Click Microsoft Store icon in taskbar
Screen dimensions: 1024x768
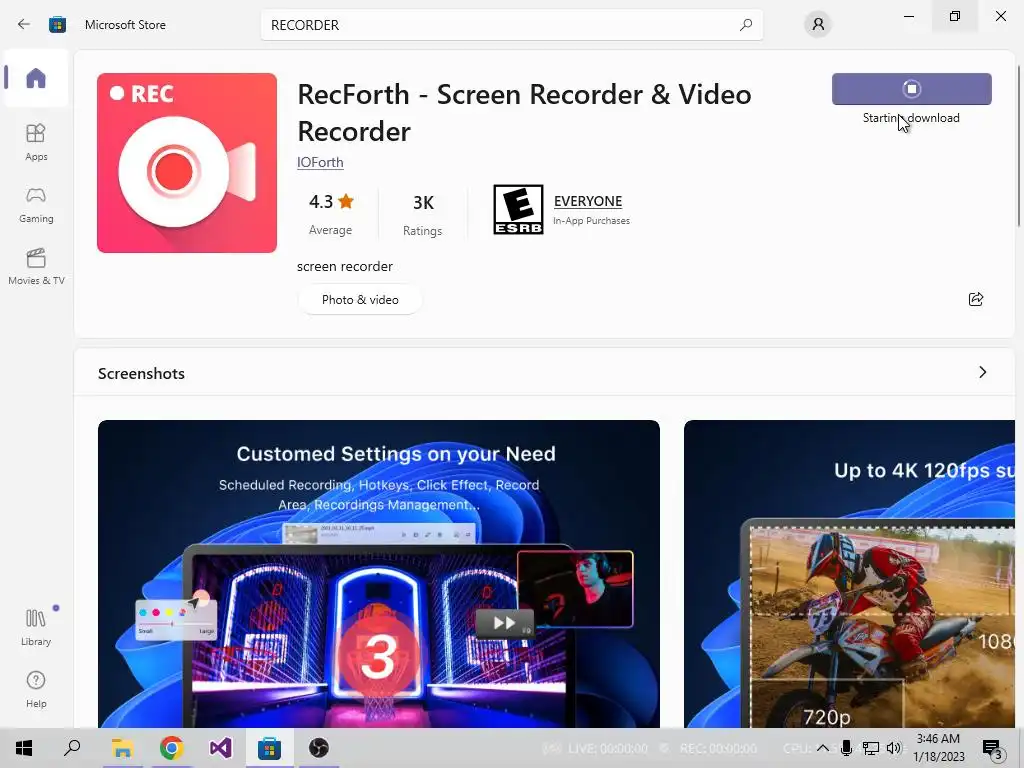[x=269, y=748]
